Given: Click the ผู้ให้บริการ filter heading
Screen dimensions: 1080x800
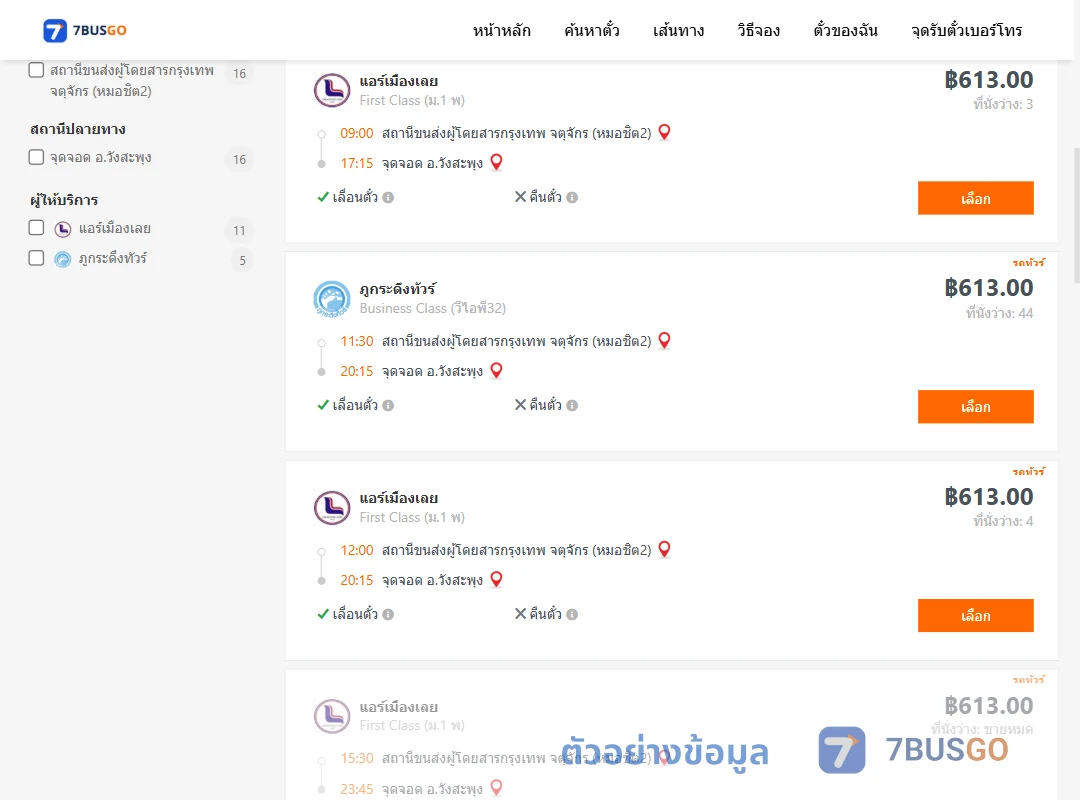Looking at the screenshot, I should [64, 201].
